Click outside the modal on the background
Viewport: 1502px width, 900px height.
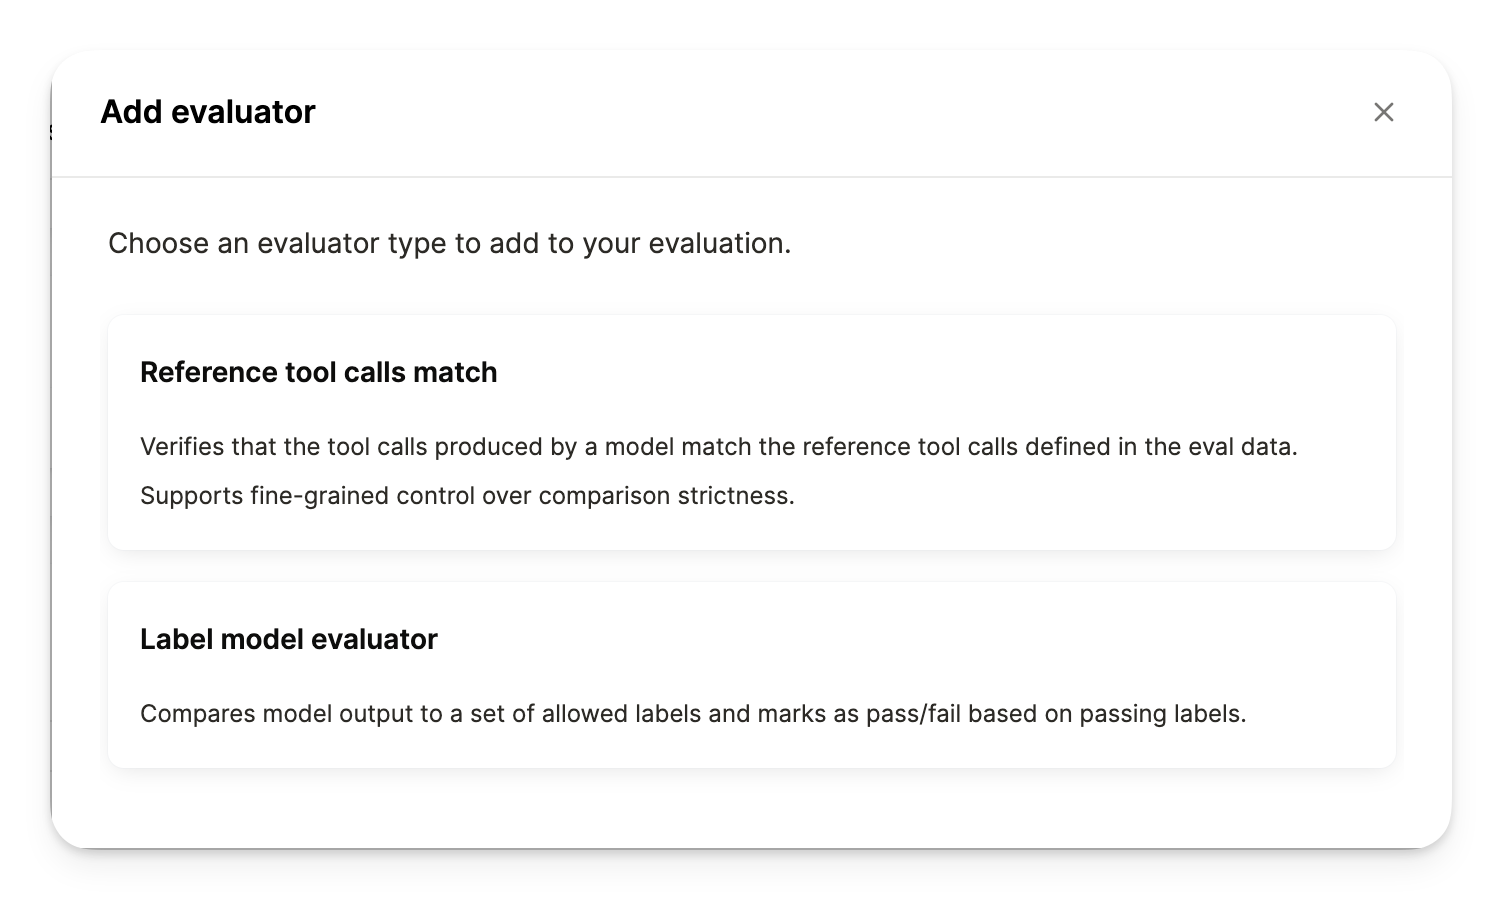click(x=25, y=450)
